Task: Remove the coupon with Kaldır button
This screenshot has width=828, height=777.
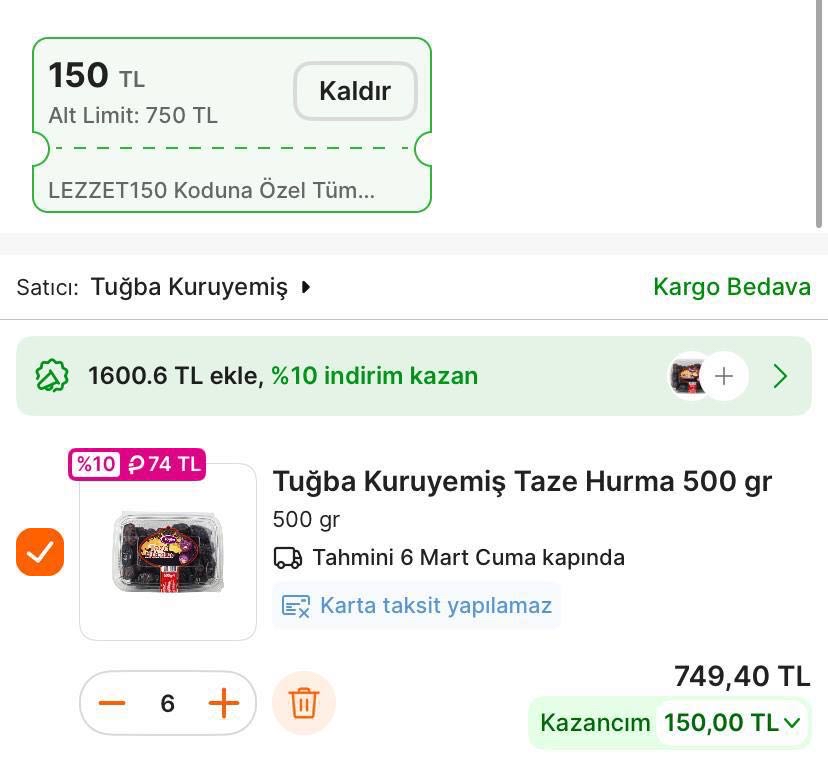Action: pos(355,90)
